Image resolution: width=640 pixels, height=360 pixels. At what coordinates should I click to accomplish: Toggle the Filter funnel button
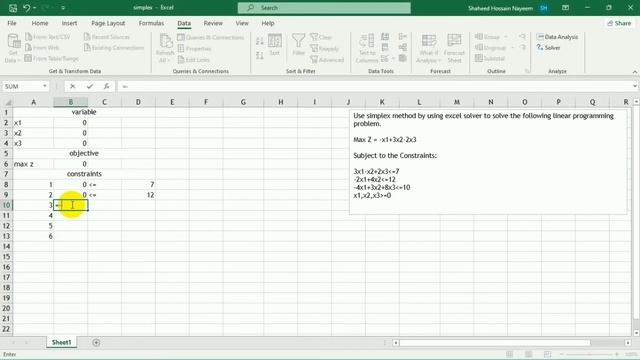coord(298,45)
